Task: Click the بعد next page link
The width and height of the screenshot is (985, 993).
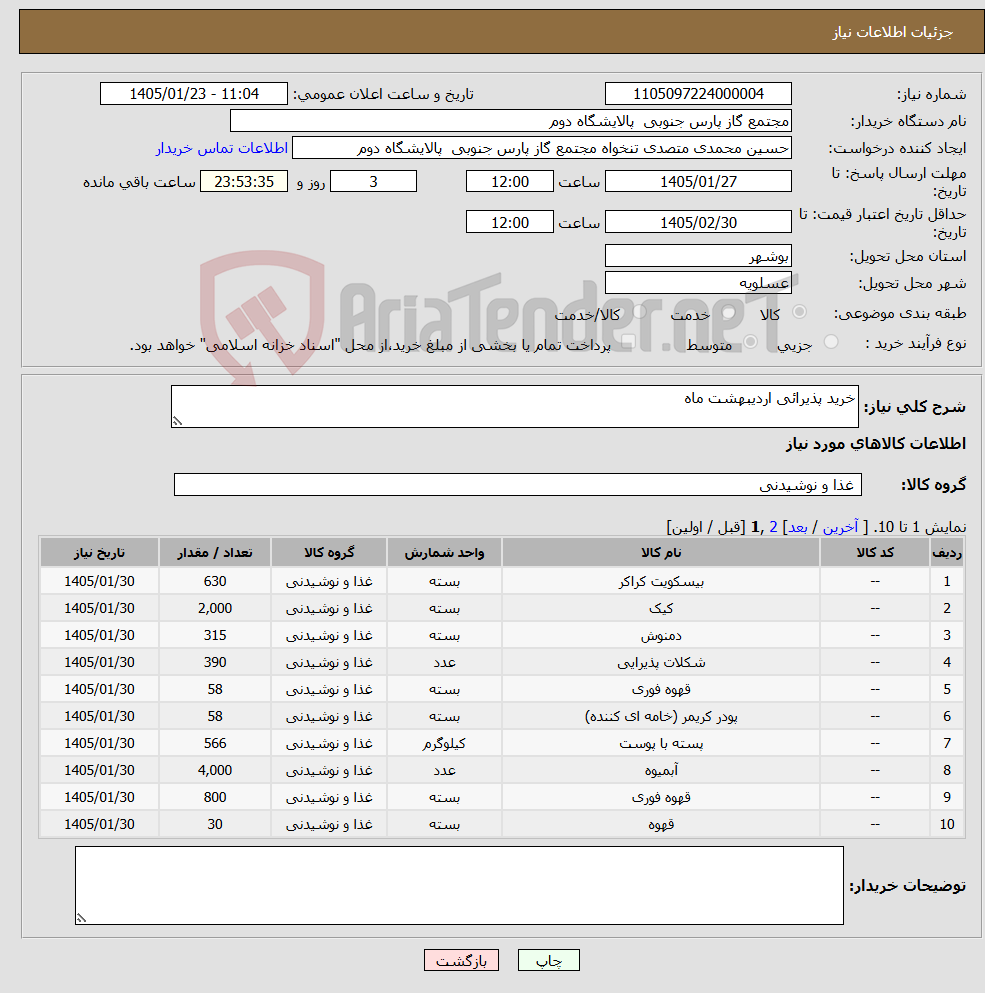Action: coord(797,527)
